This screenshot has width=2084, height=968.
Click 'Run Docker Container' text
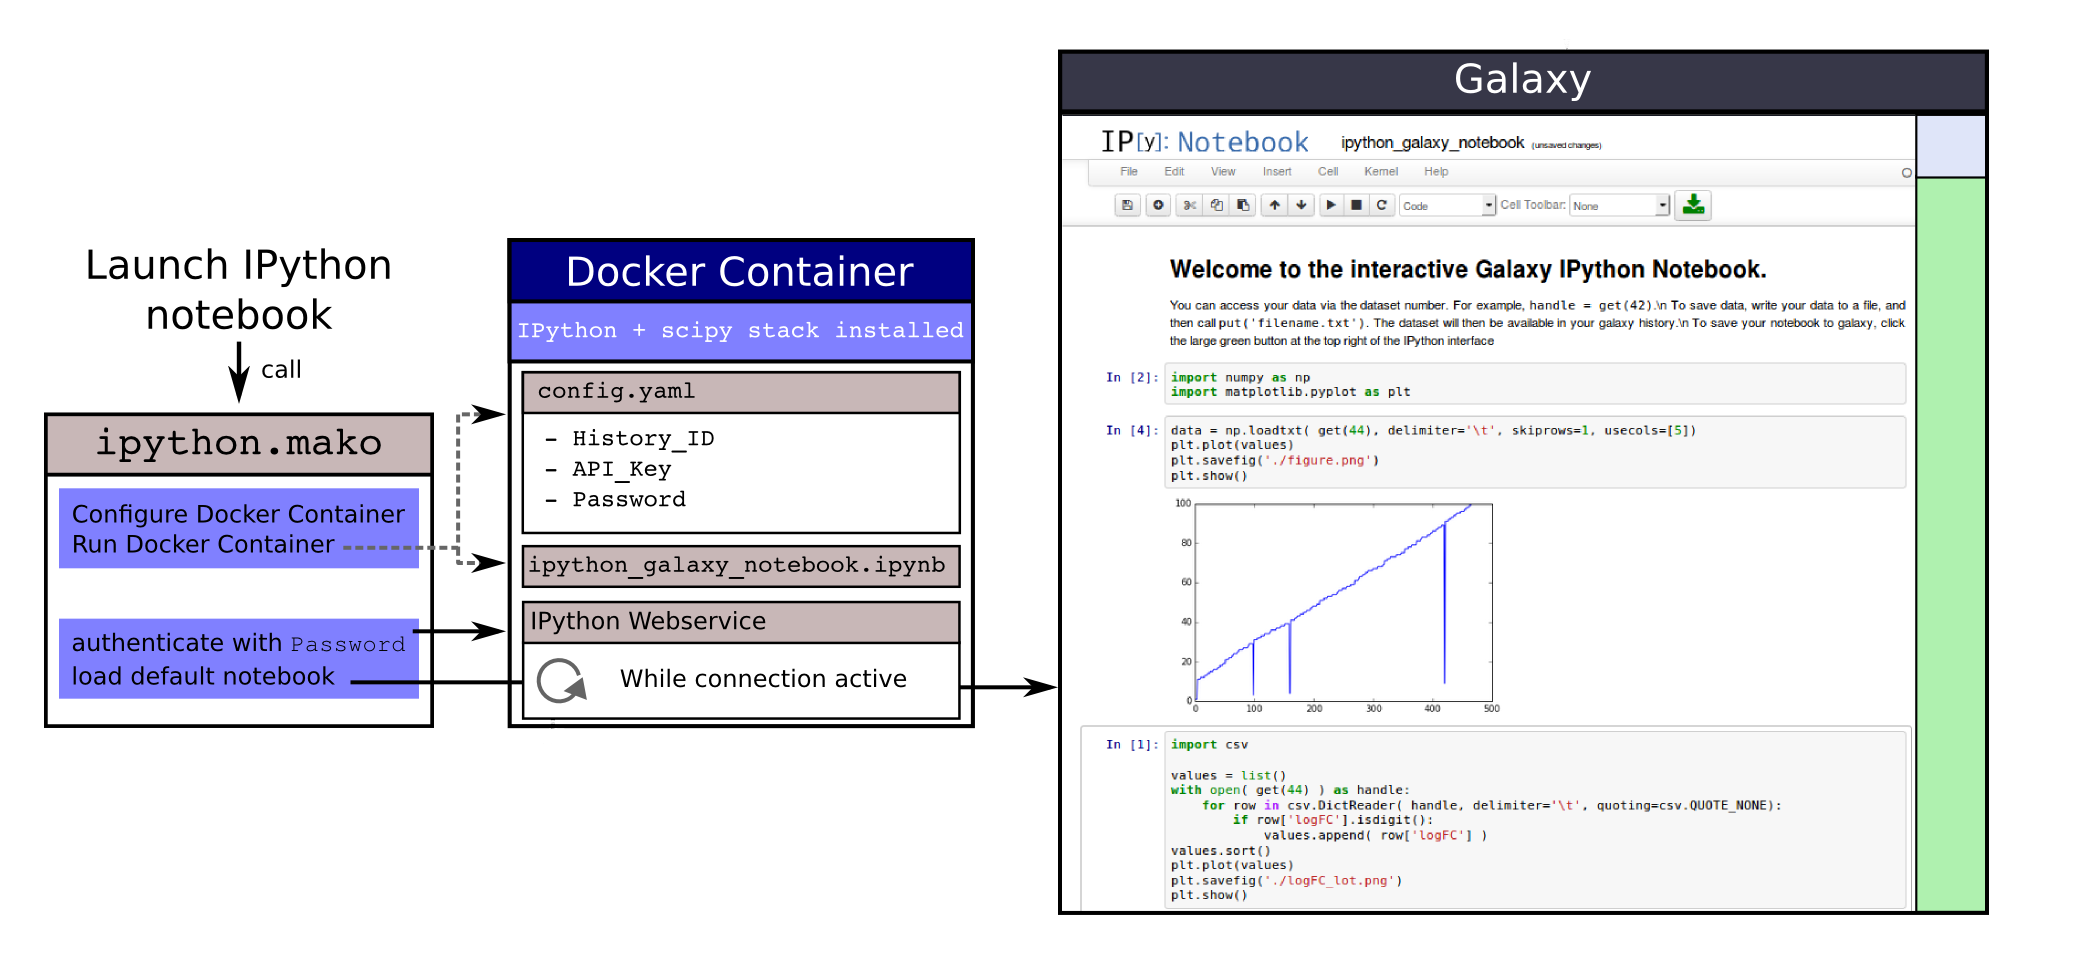[x=203, y=544]
